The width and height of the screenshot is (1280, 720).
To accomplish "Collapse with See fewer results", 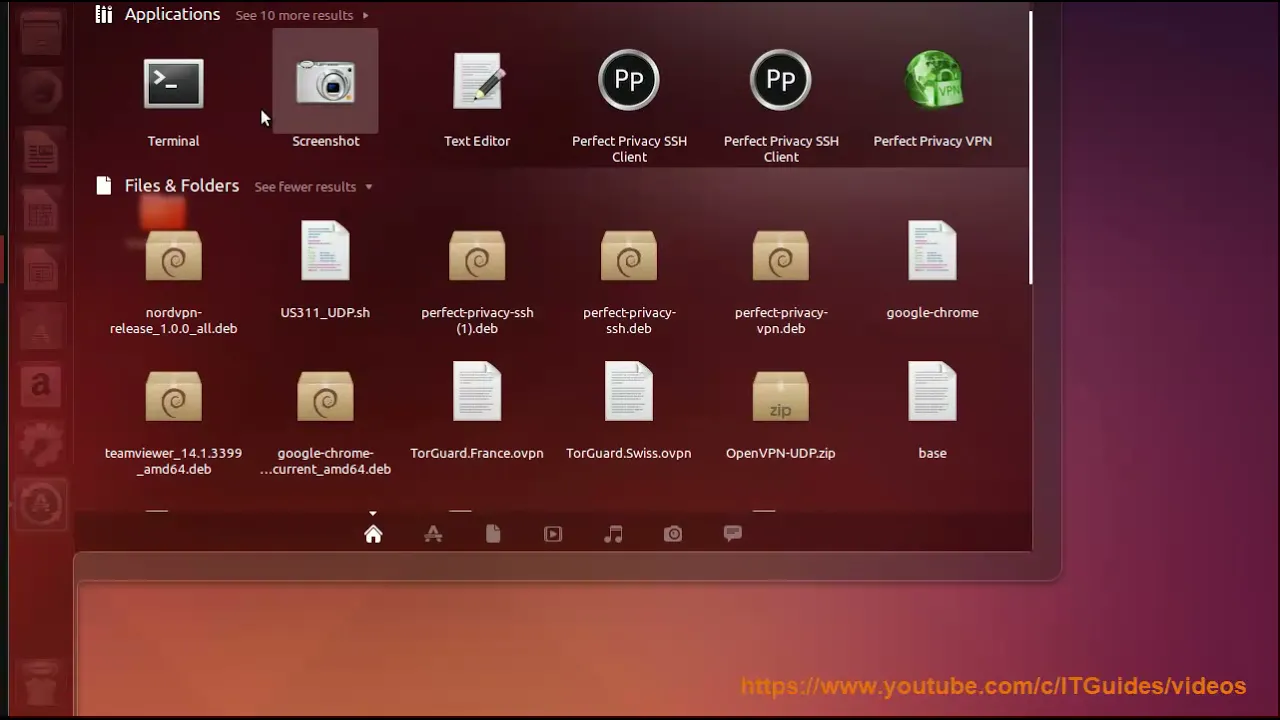I will click(313, 187).
